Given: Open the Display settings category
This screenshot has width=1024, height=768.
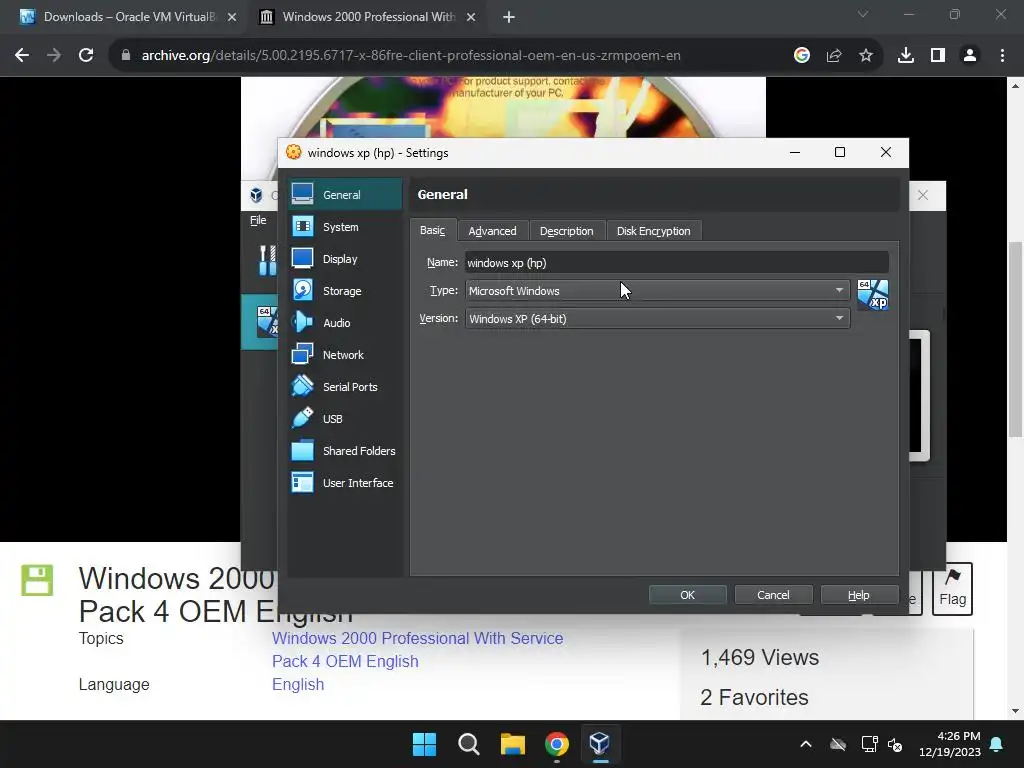Looking at the screenshot, I should pyautogui.click(x=345, y=259).
